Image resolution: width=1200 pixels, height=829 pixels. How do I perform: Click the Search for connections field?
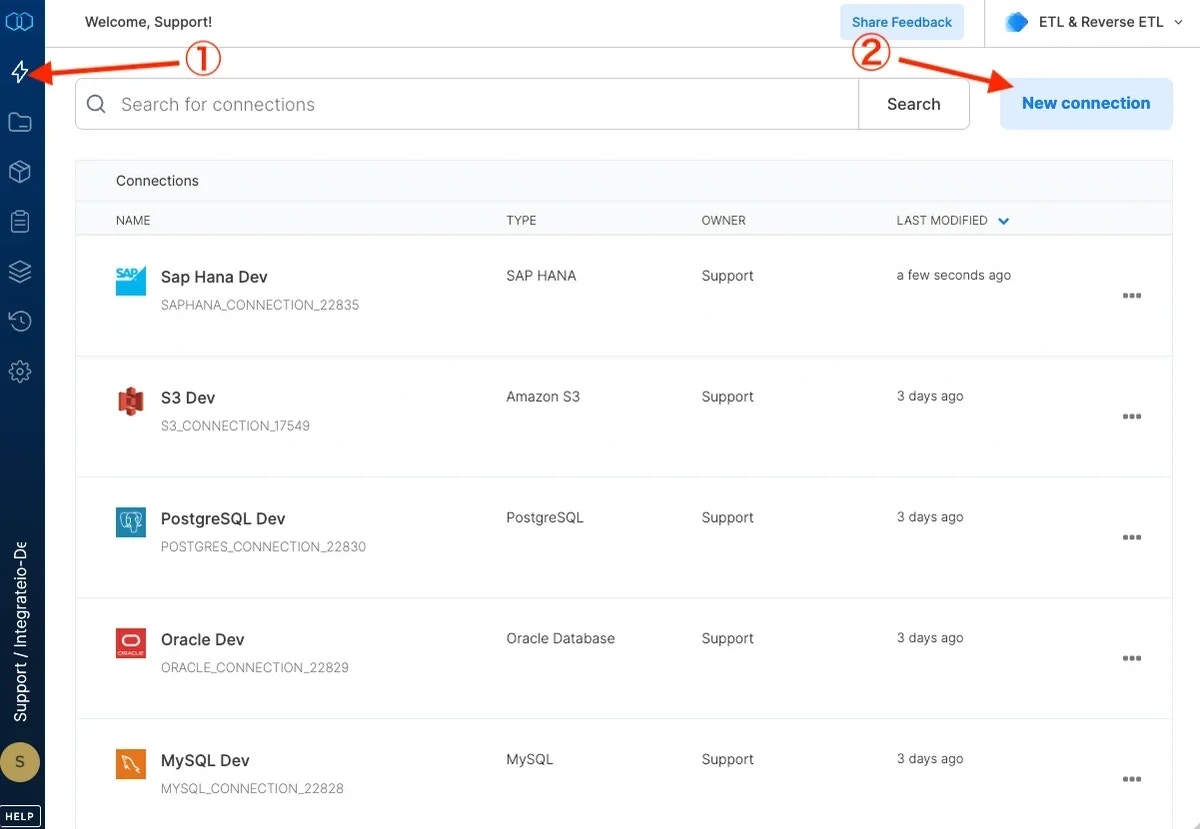point(467,104)
